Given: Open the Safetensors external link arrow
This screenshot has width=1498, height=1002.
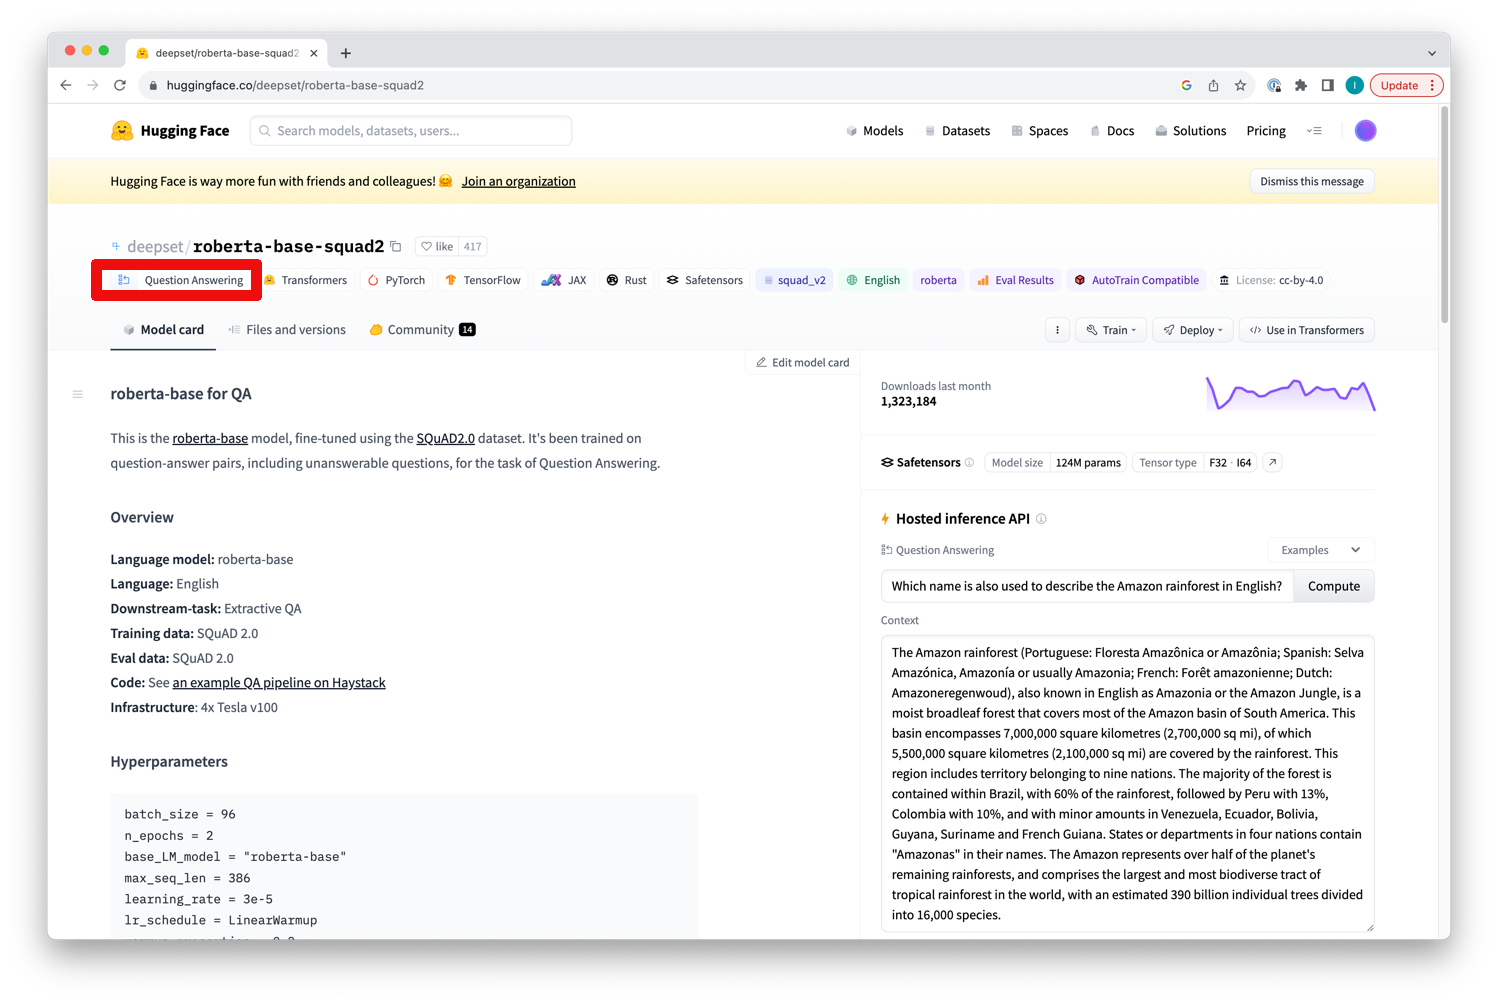Looking at the screenshot, I should pos(1272,462).
